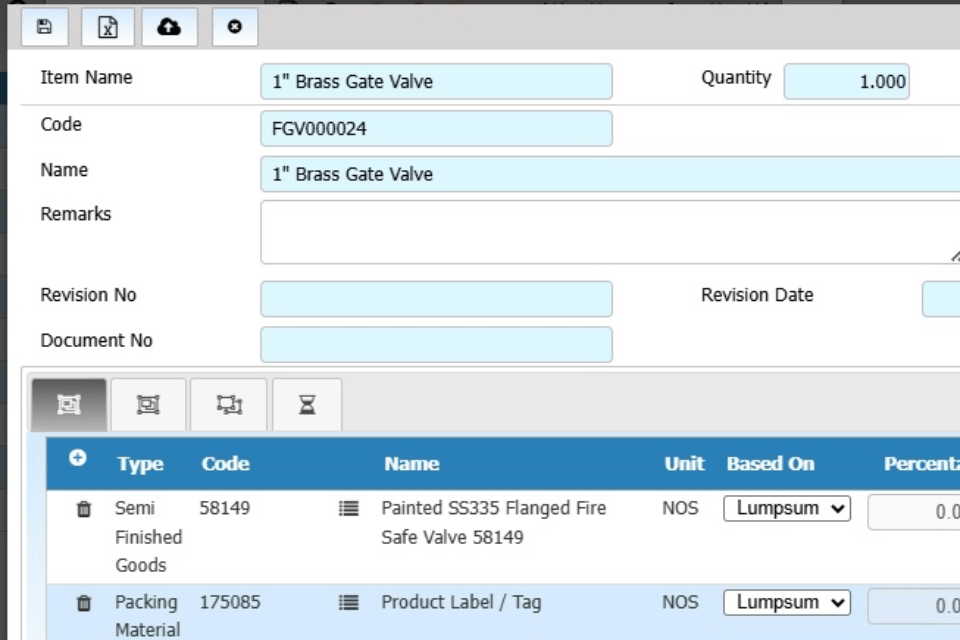Image resolution: width=960 pixels, height=640 pixels.
Task: Click the Code column header
Action: [225, 464]
